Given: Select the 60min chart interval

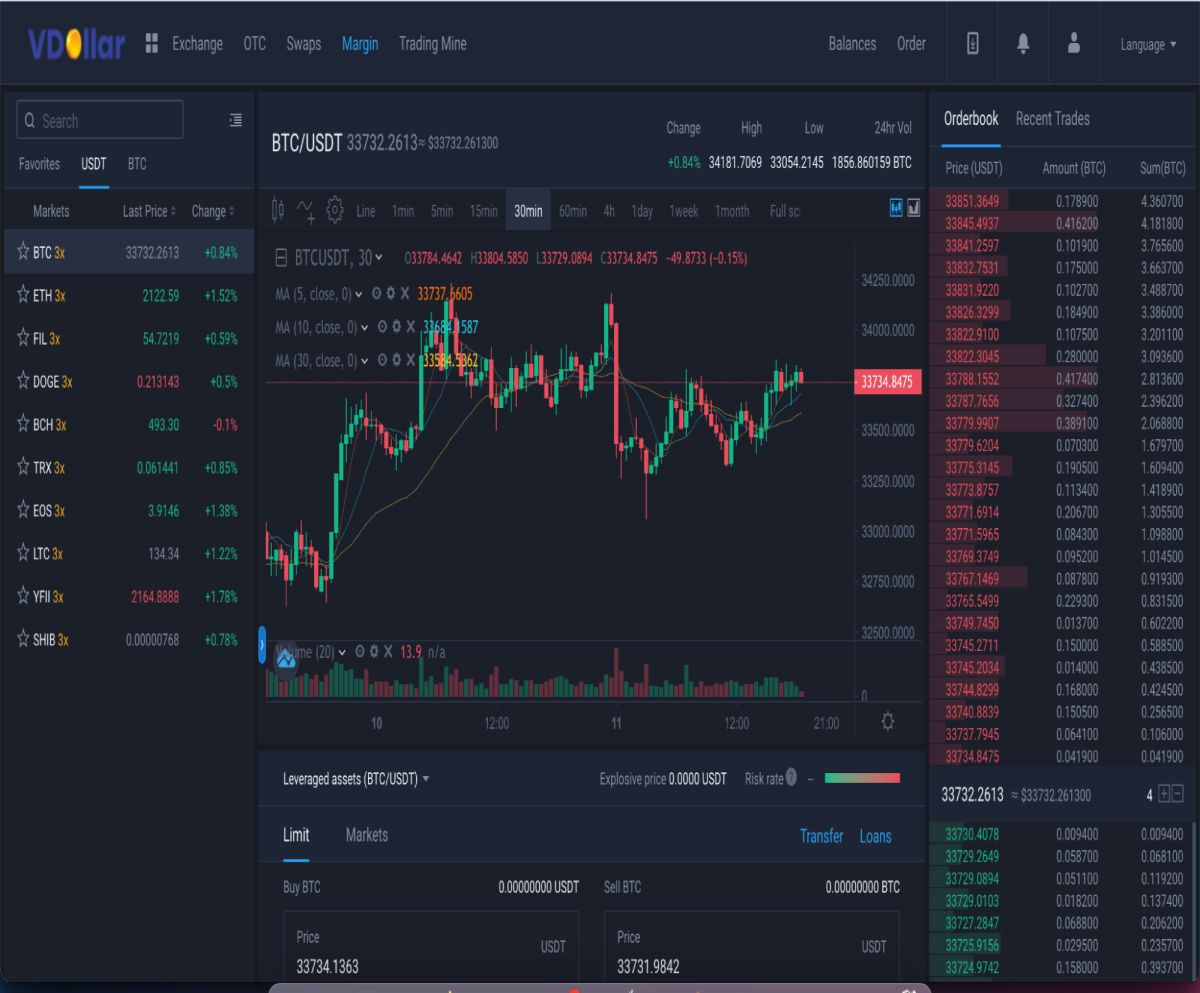Looking at the screenshot, I should click(573, 211).
